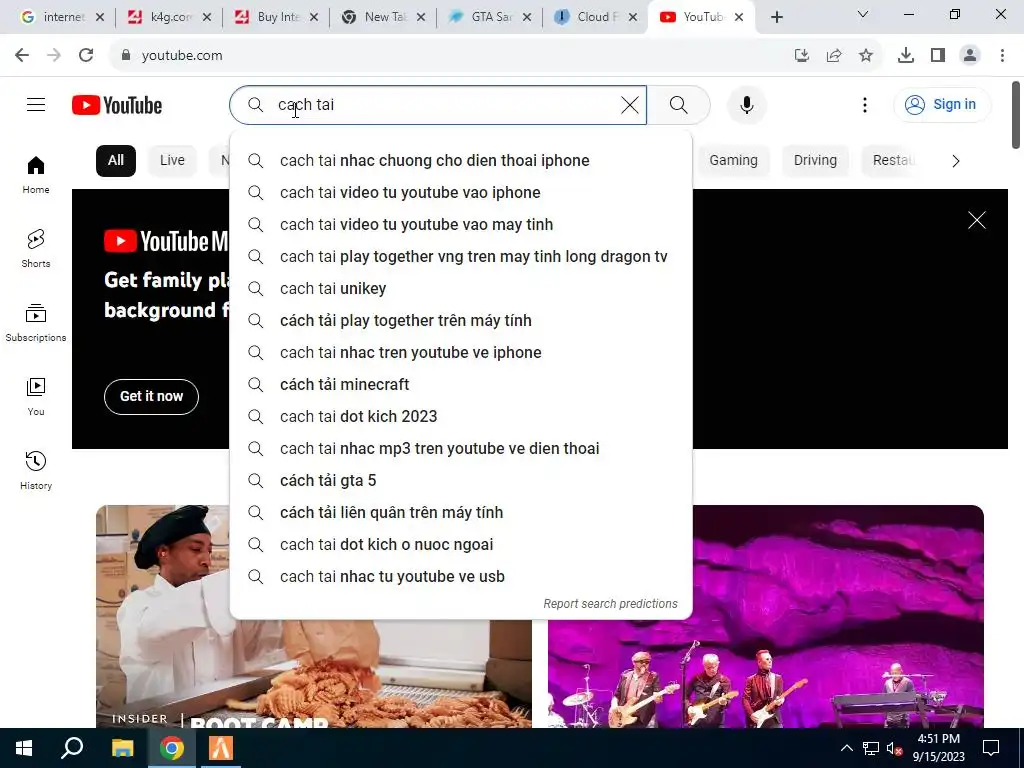Dismiss the YouTube Music banner

[x=976, y=220]
